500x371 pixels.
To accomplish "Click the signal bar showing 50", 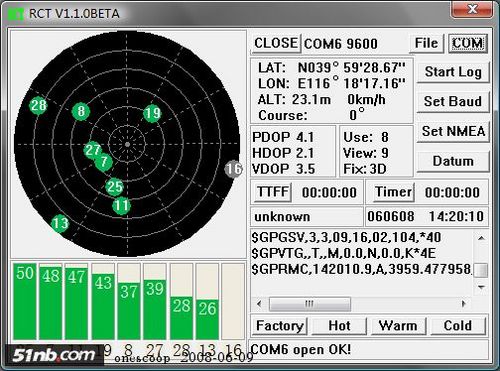I will [x=25, y=301].
